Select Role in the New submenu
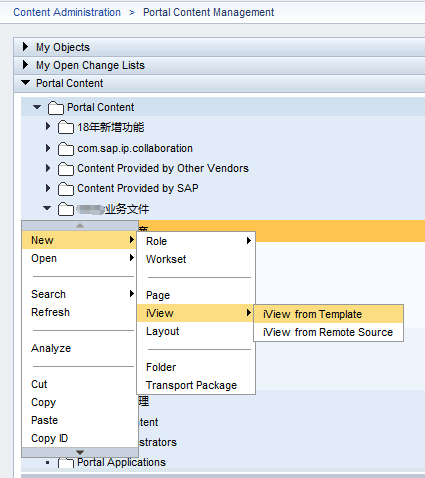The width and height of the screenshot is (425, 478). 196,241
